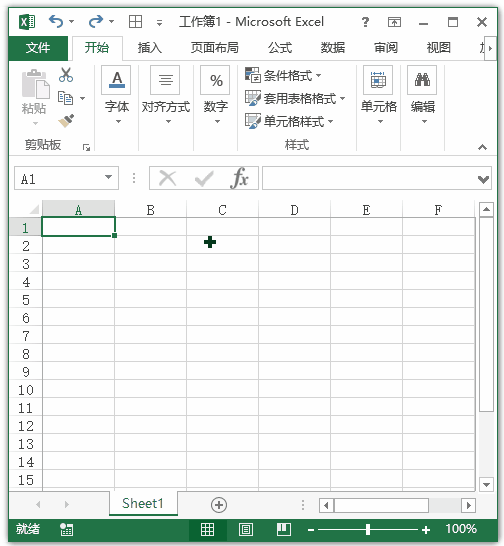This screenshot has width=504, height=546.
Task: Expand the Redo history dropdown arrow
Action: (x=111, y=22)
